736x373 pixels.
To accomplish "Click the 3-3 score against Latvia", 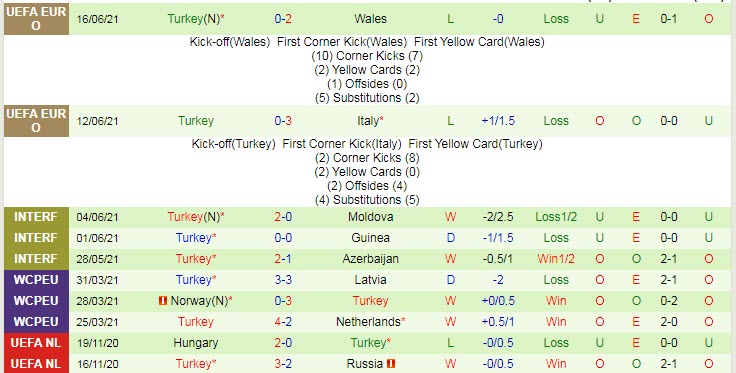I will click(x=283, y=280).
